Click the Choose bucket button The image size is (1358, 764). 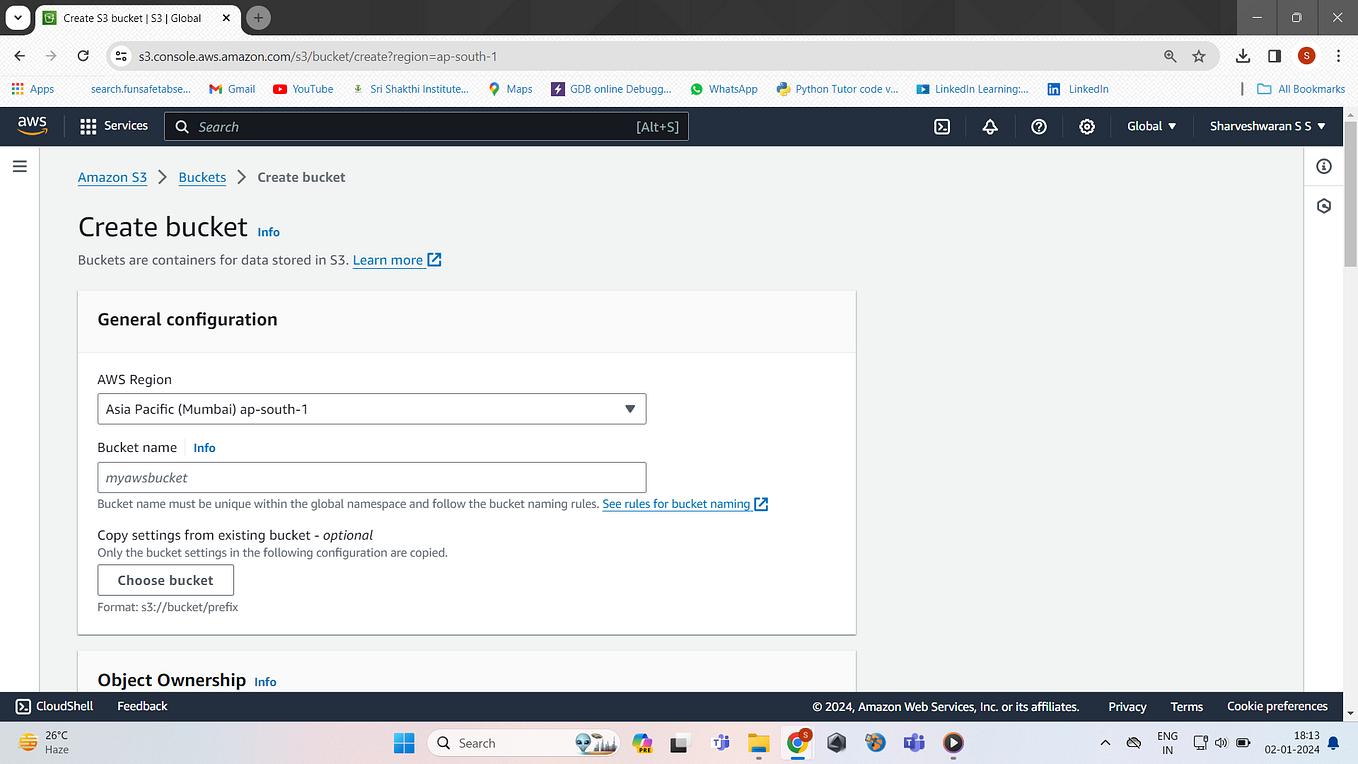(x=165, y=580)
